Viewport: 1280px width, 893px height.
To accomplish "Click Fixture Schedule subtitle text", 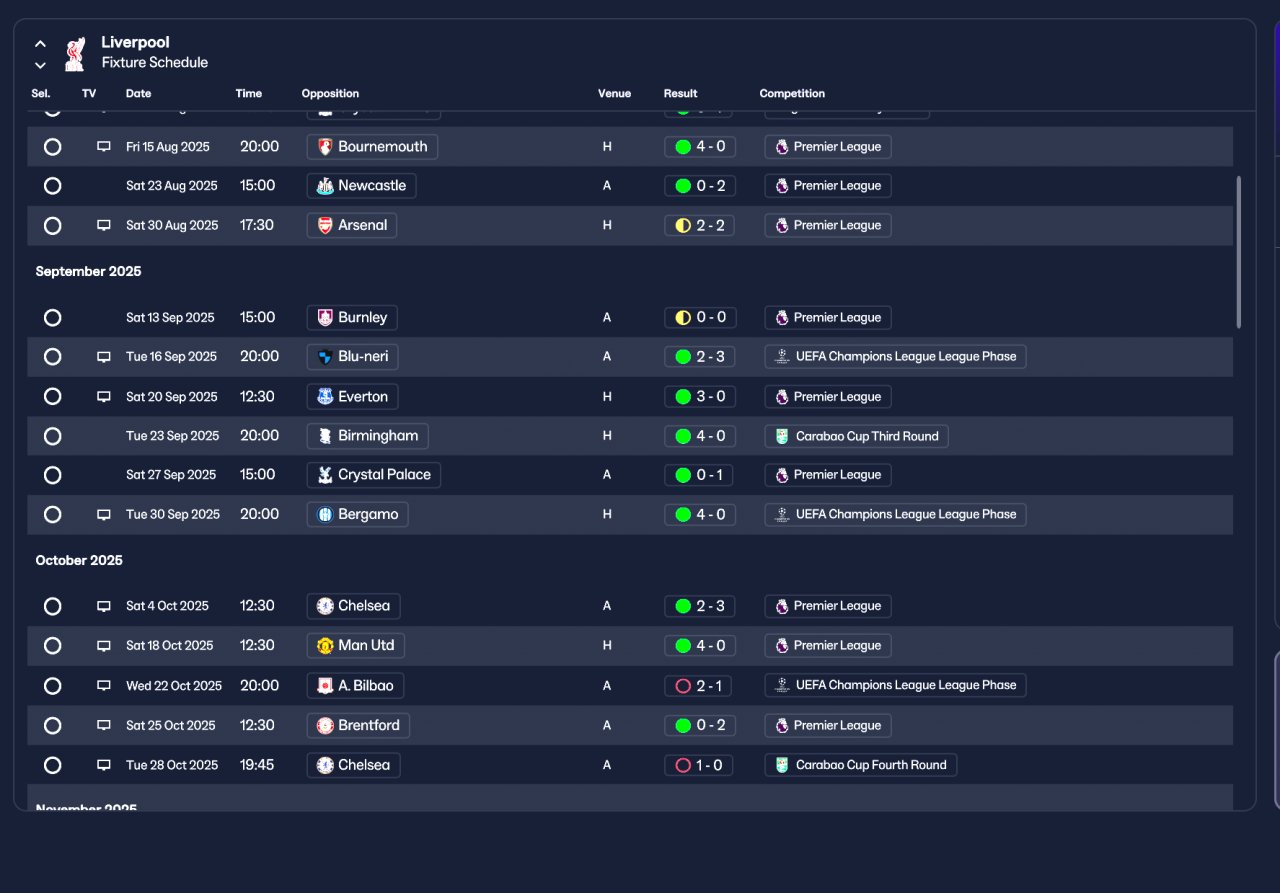I will coord(155,63).
